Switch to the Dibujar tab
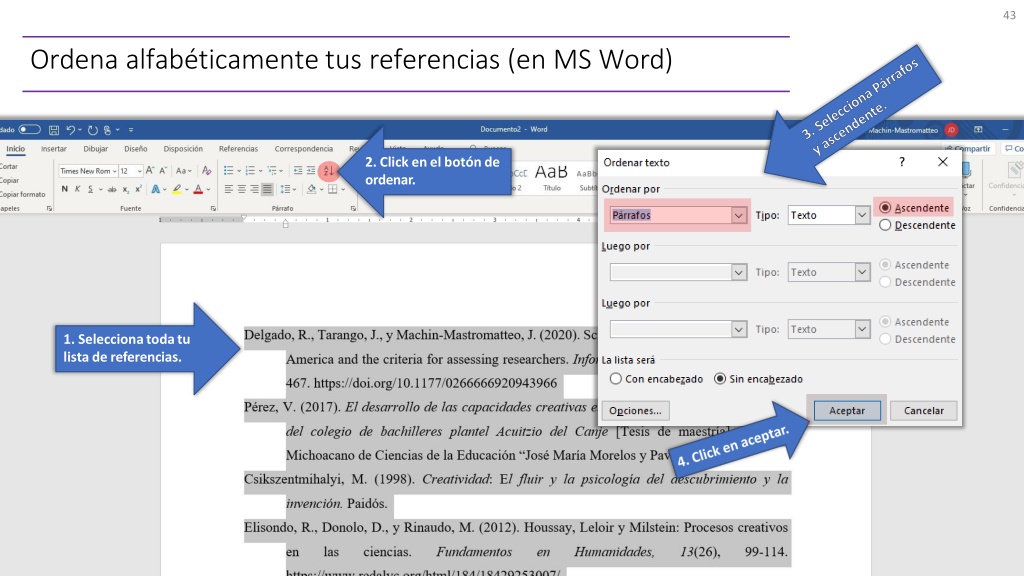 click(95, 149)
